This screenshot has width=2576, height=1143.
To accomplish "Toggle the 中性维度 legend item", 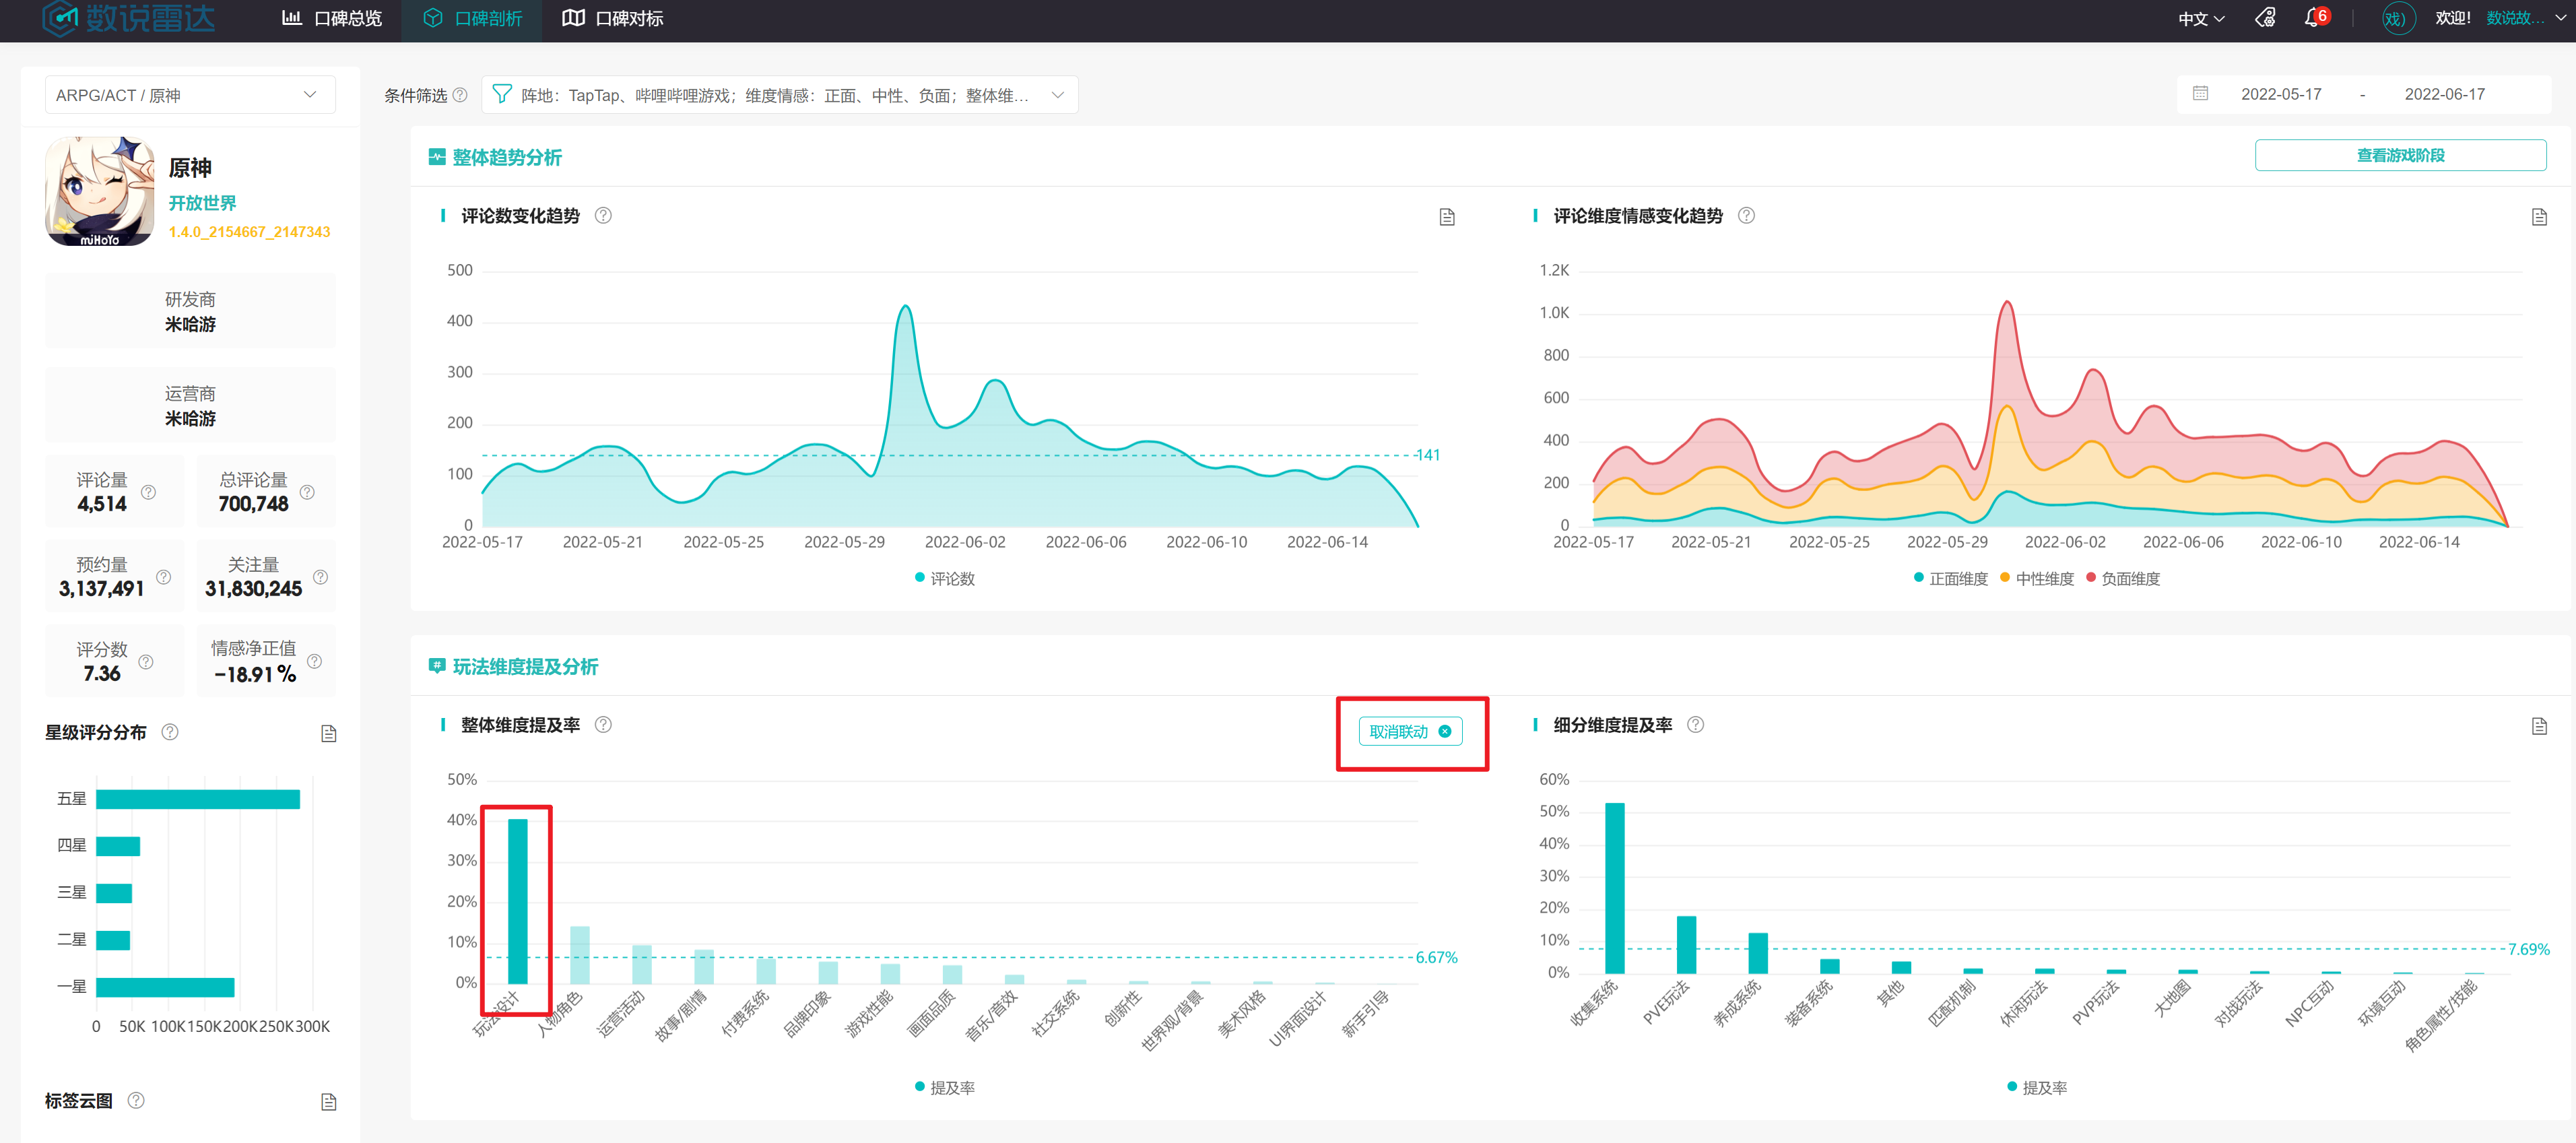I will [2037, 578].
